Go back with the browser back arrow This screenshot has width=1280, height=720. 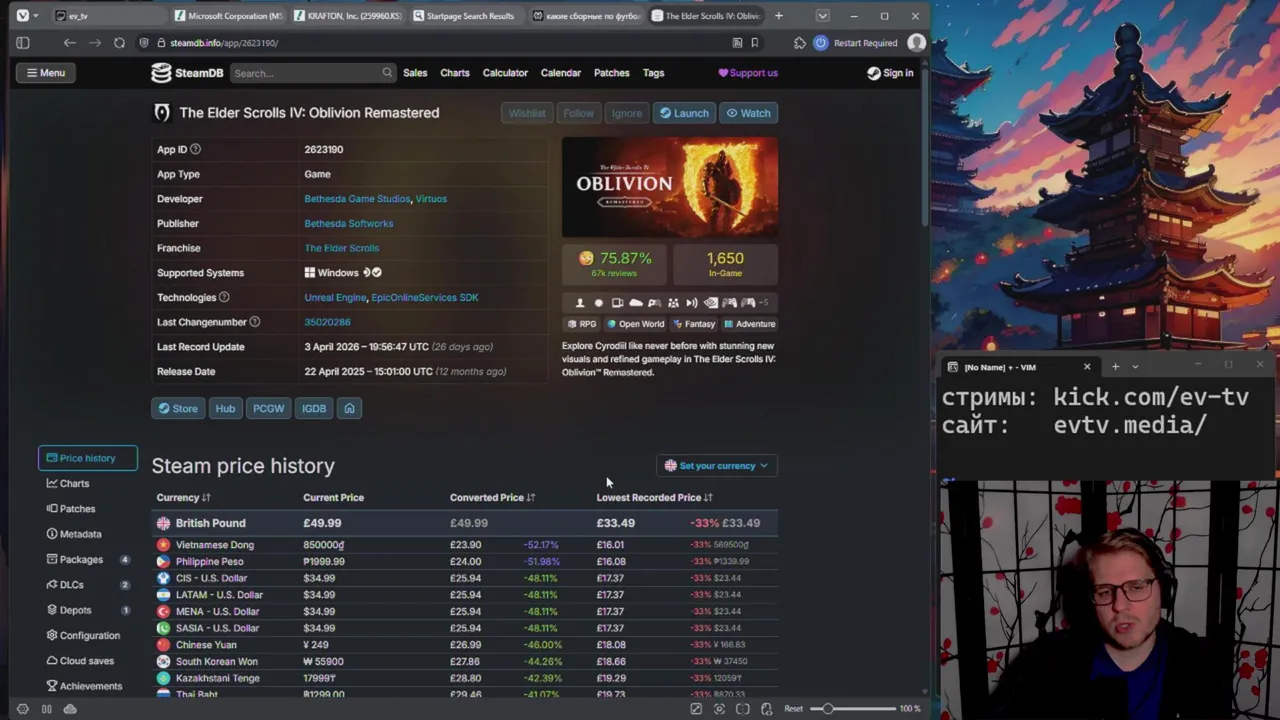69,43
